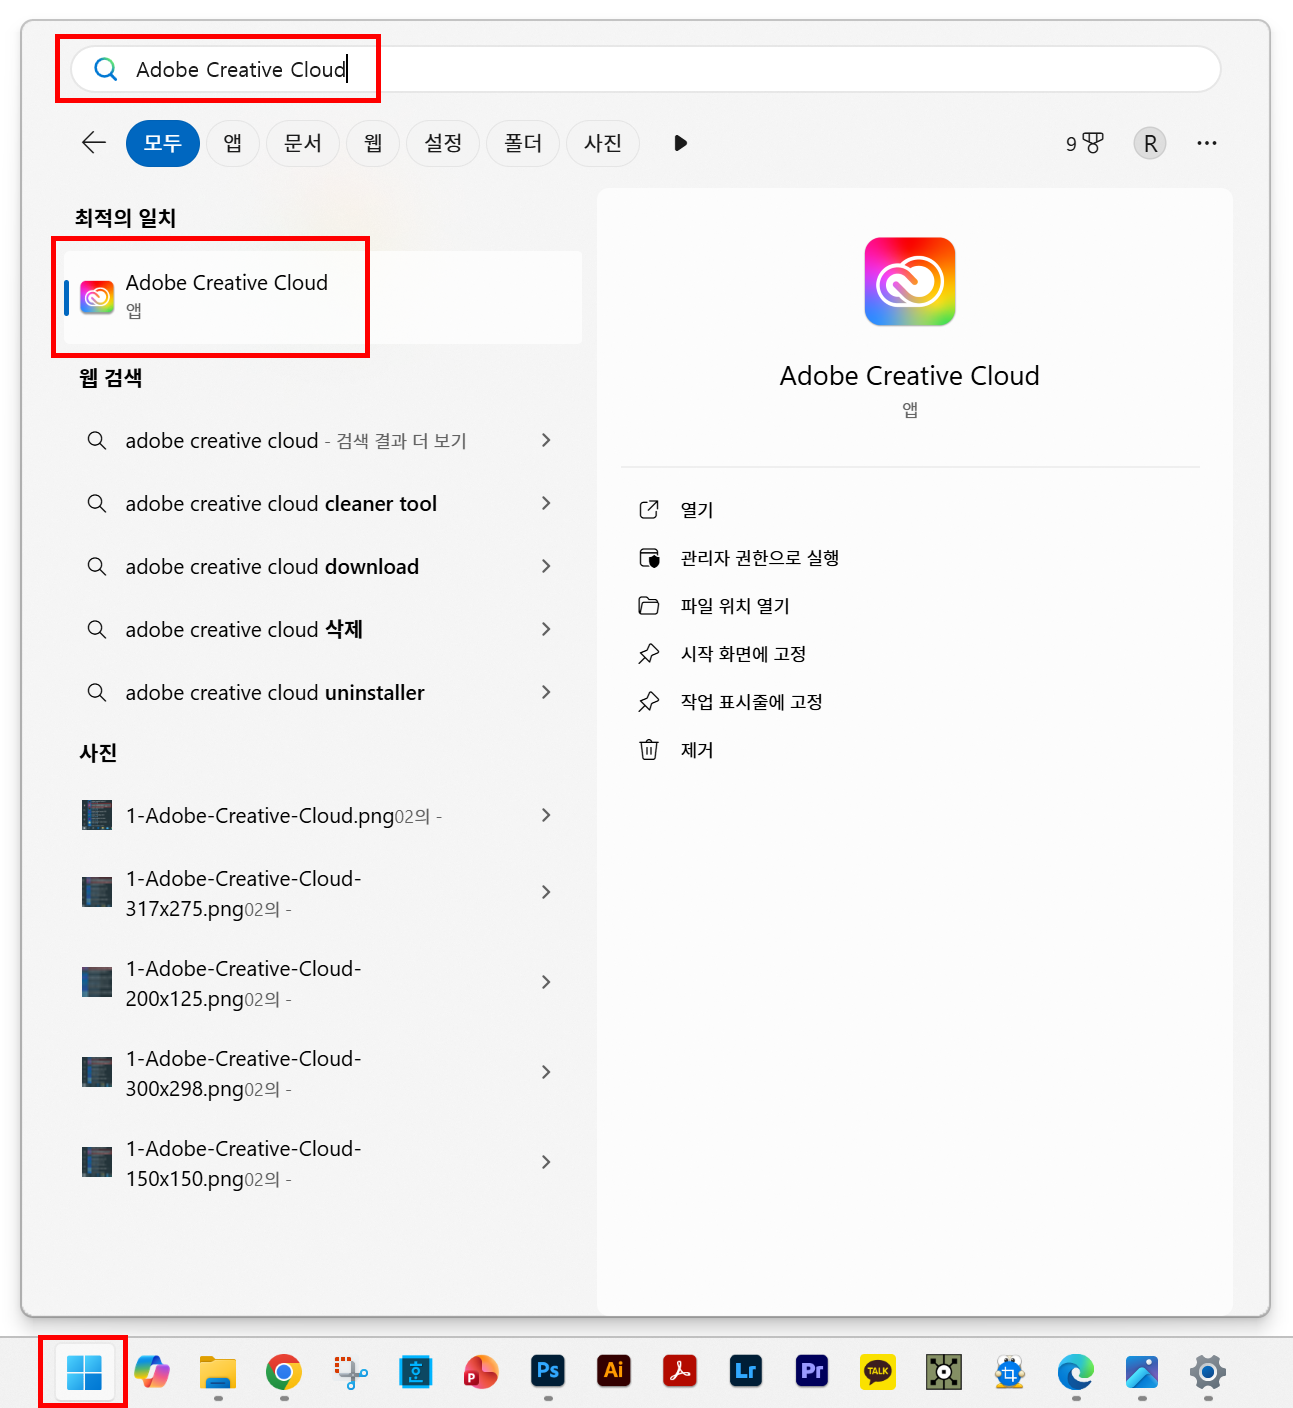Click 관리자 권한으로 실행 option

click(x=759, y=558)
